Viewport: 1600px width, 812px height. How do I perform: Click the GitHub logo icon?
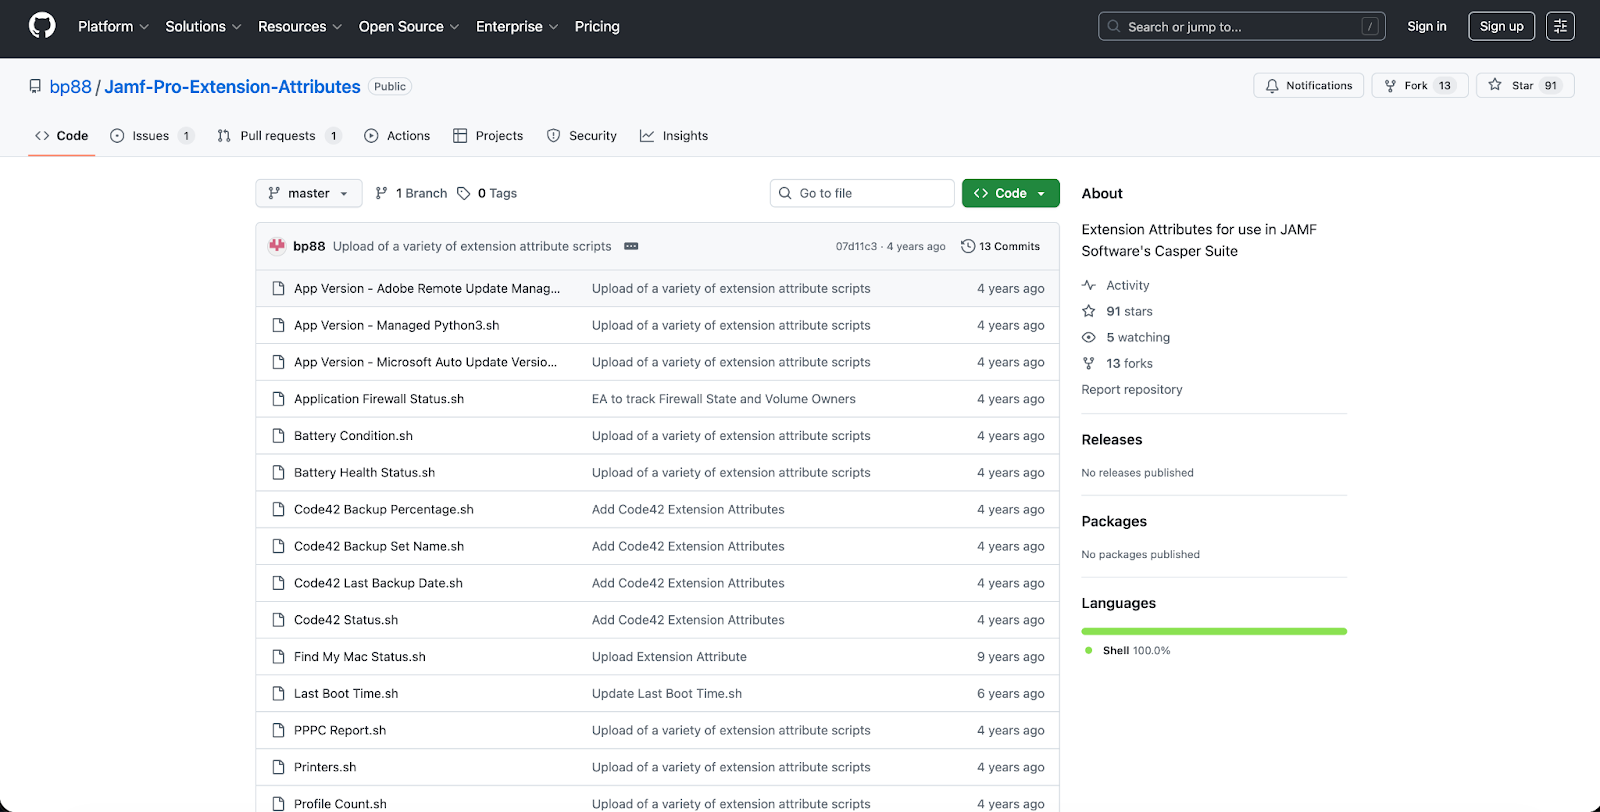click(x=42, y=26)
